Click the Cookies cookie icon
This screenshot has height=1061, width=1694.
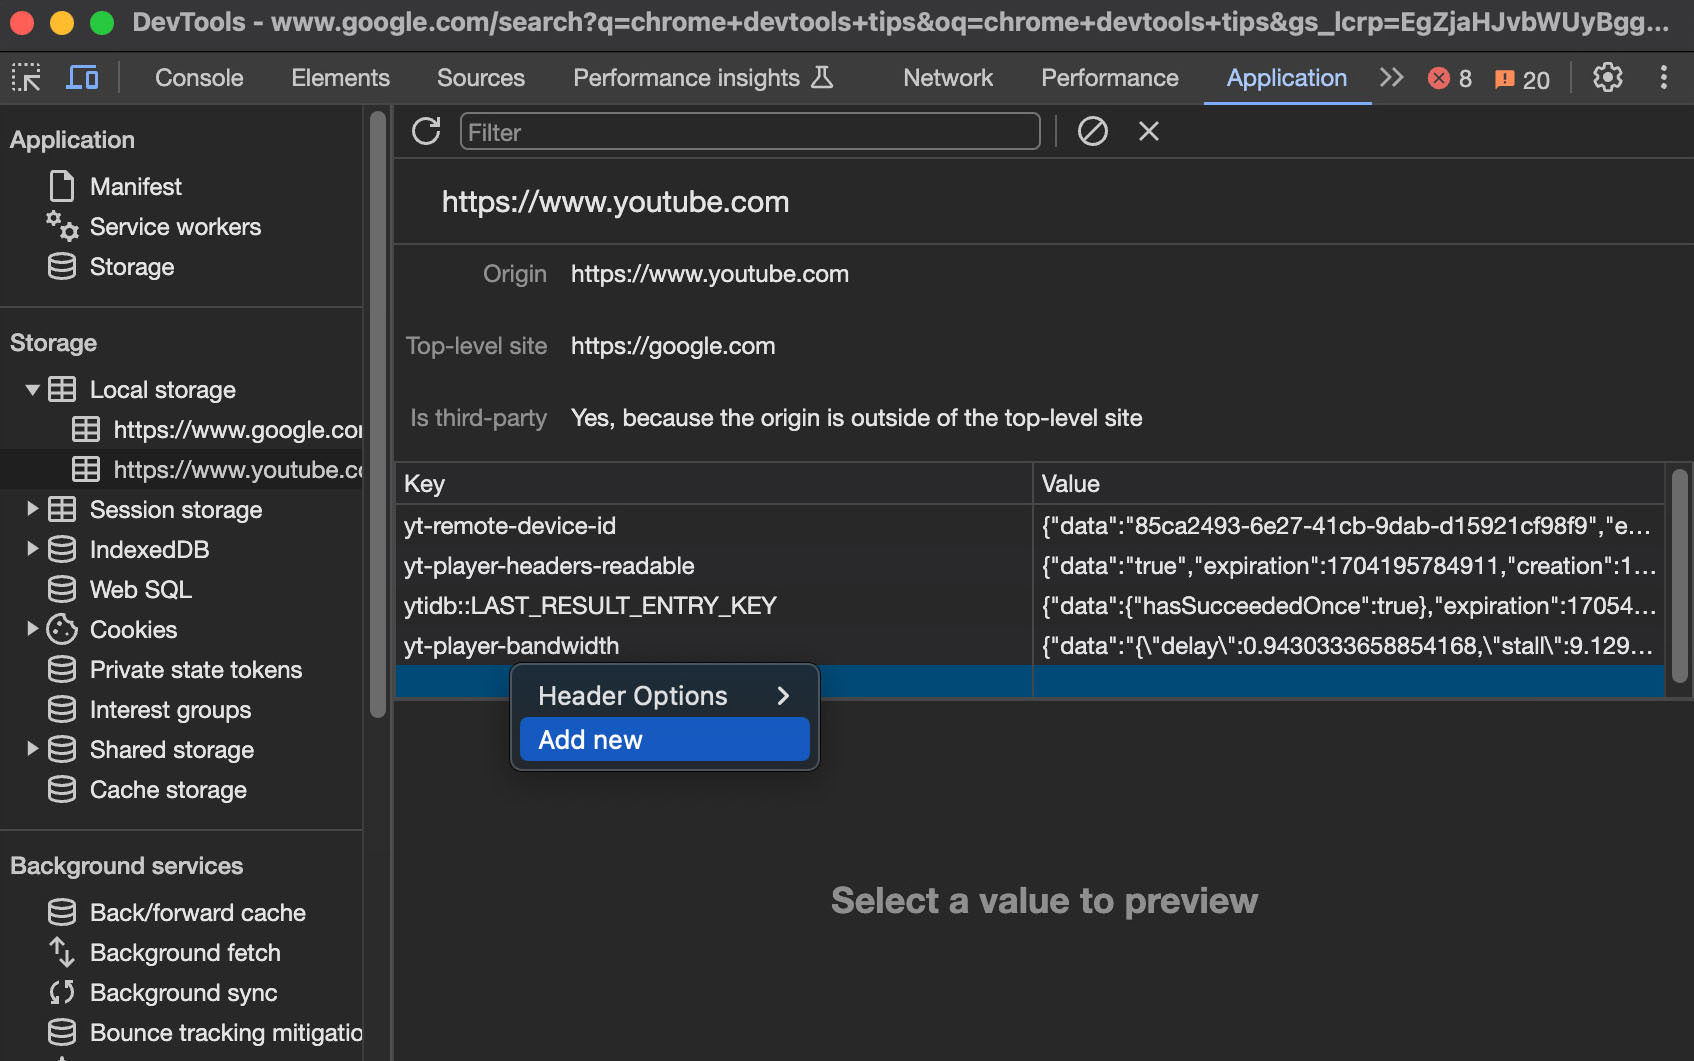(62, 629)
